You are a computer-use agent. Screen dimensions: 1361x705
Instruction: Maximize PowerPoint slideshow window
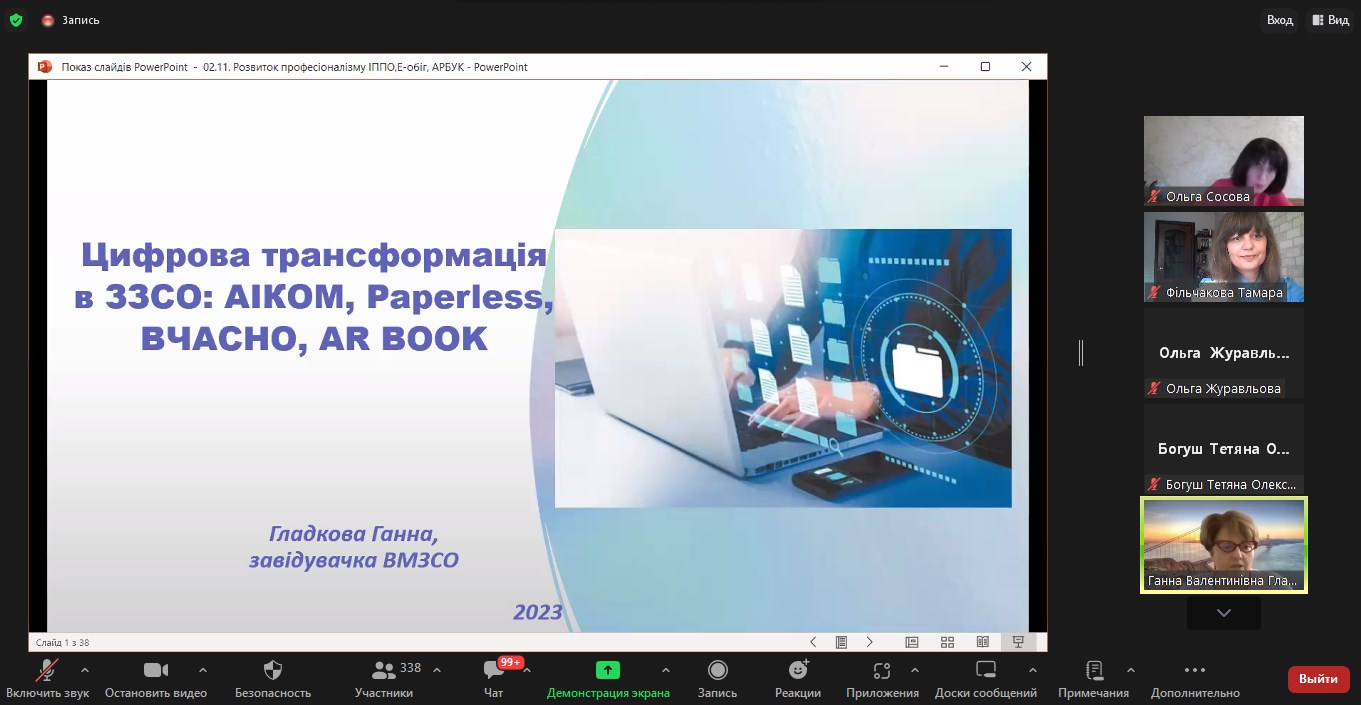(x=985, y=67)
